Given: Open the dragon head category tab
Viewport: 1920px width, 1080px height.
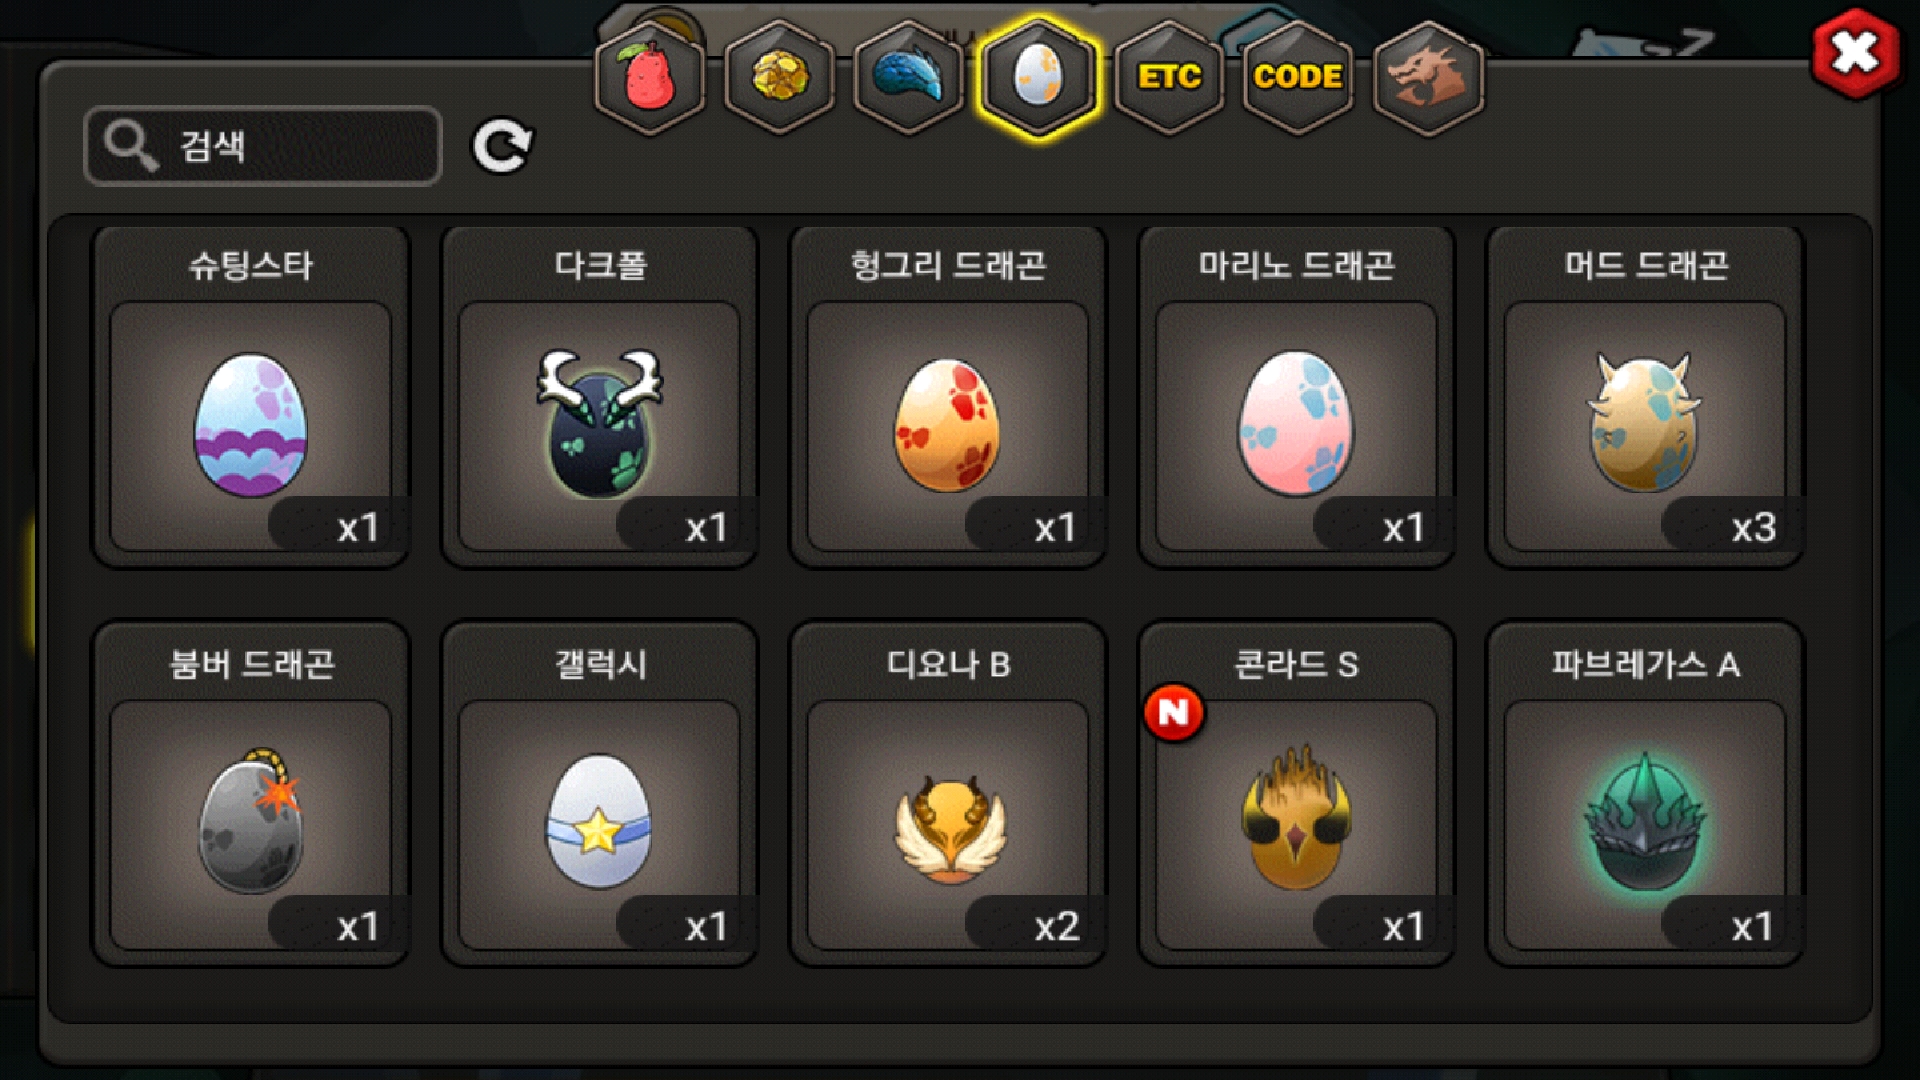Looking at the screenshot, I should [1428, 77].
